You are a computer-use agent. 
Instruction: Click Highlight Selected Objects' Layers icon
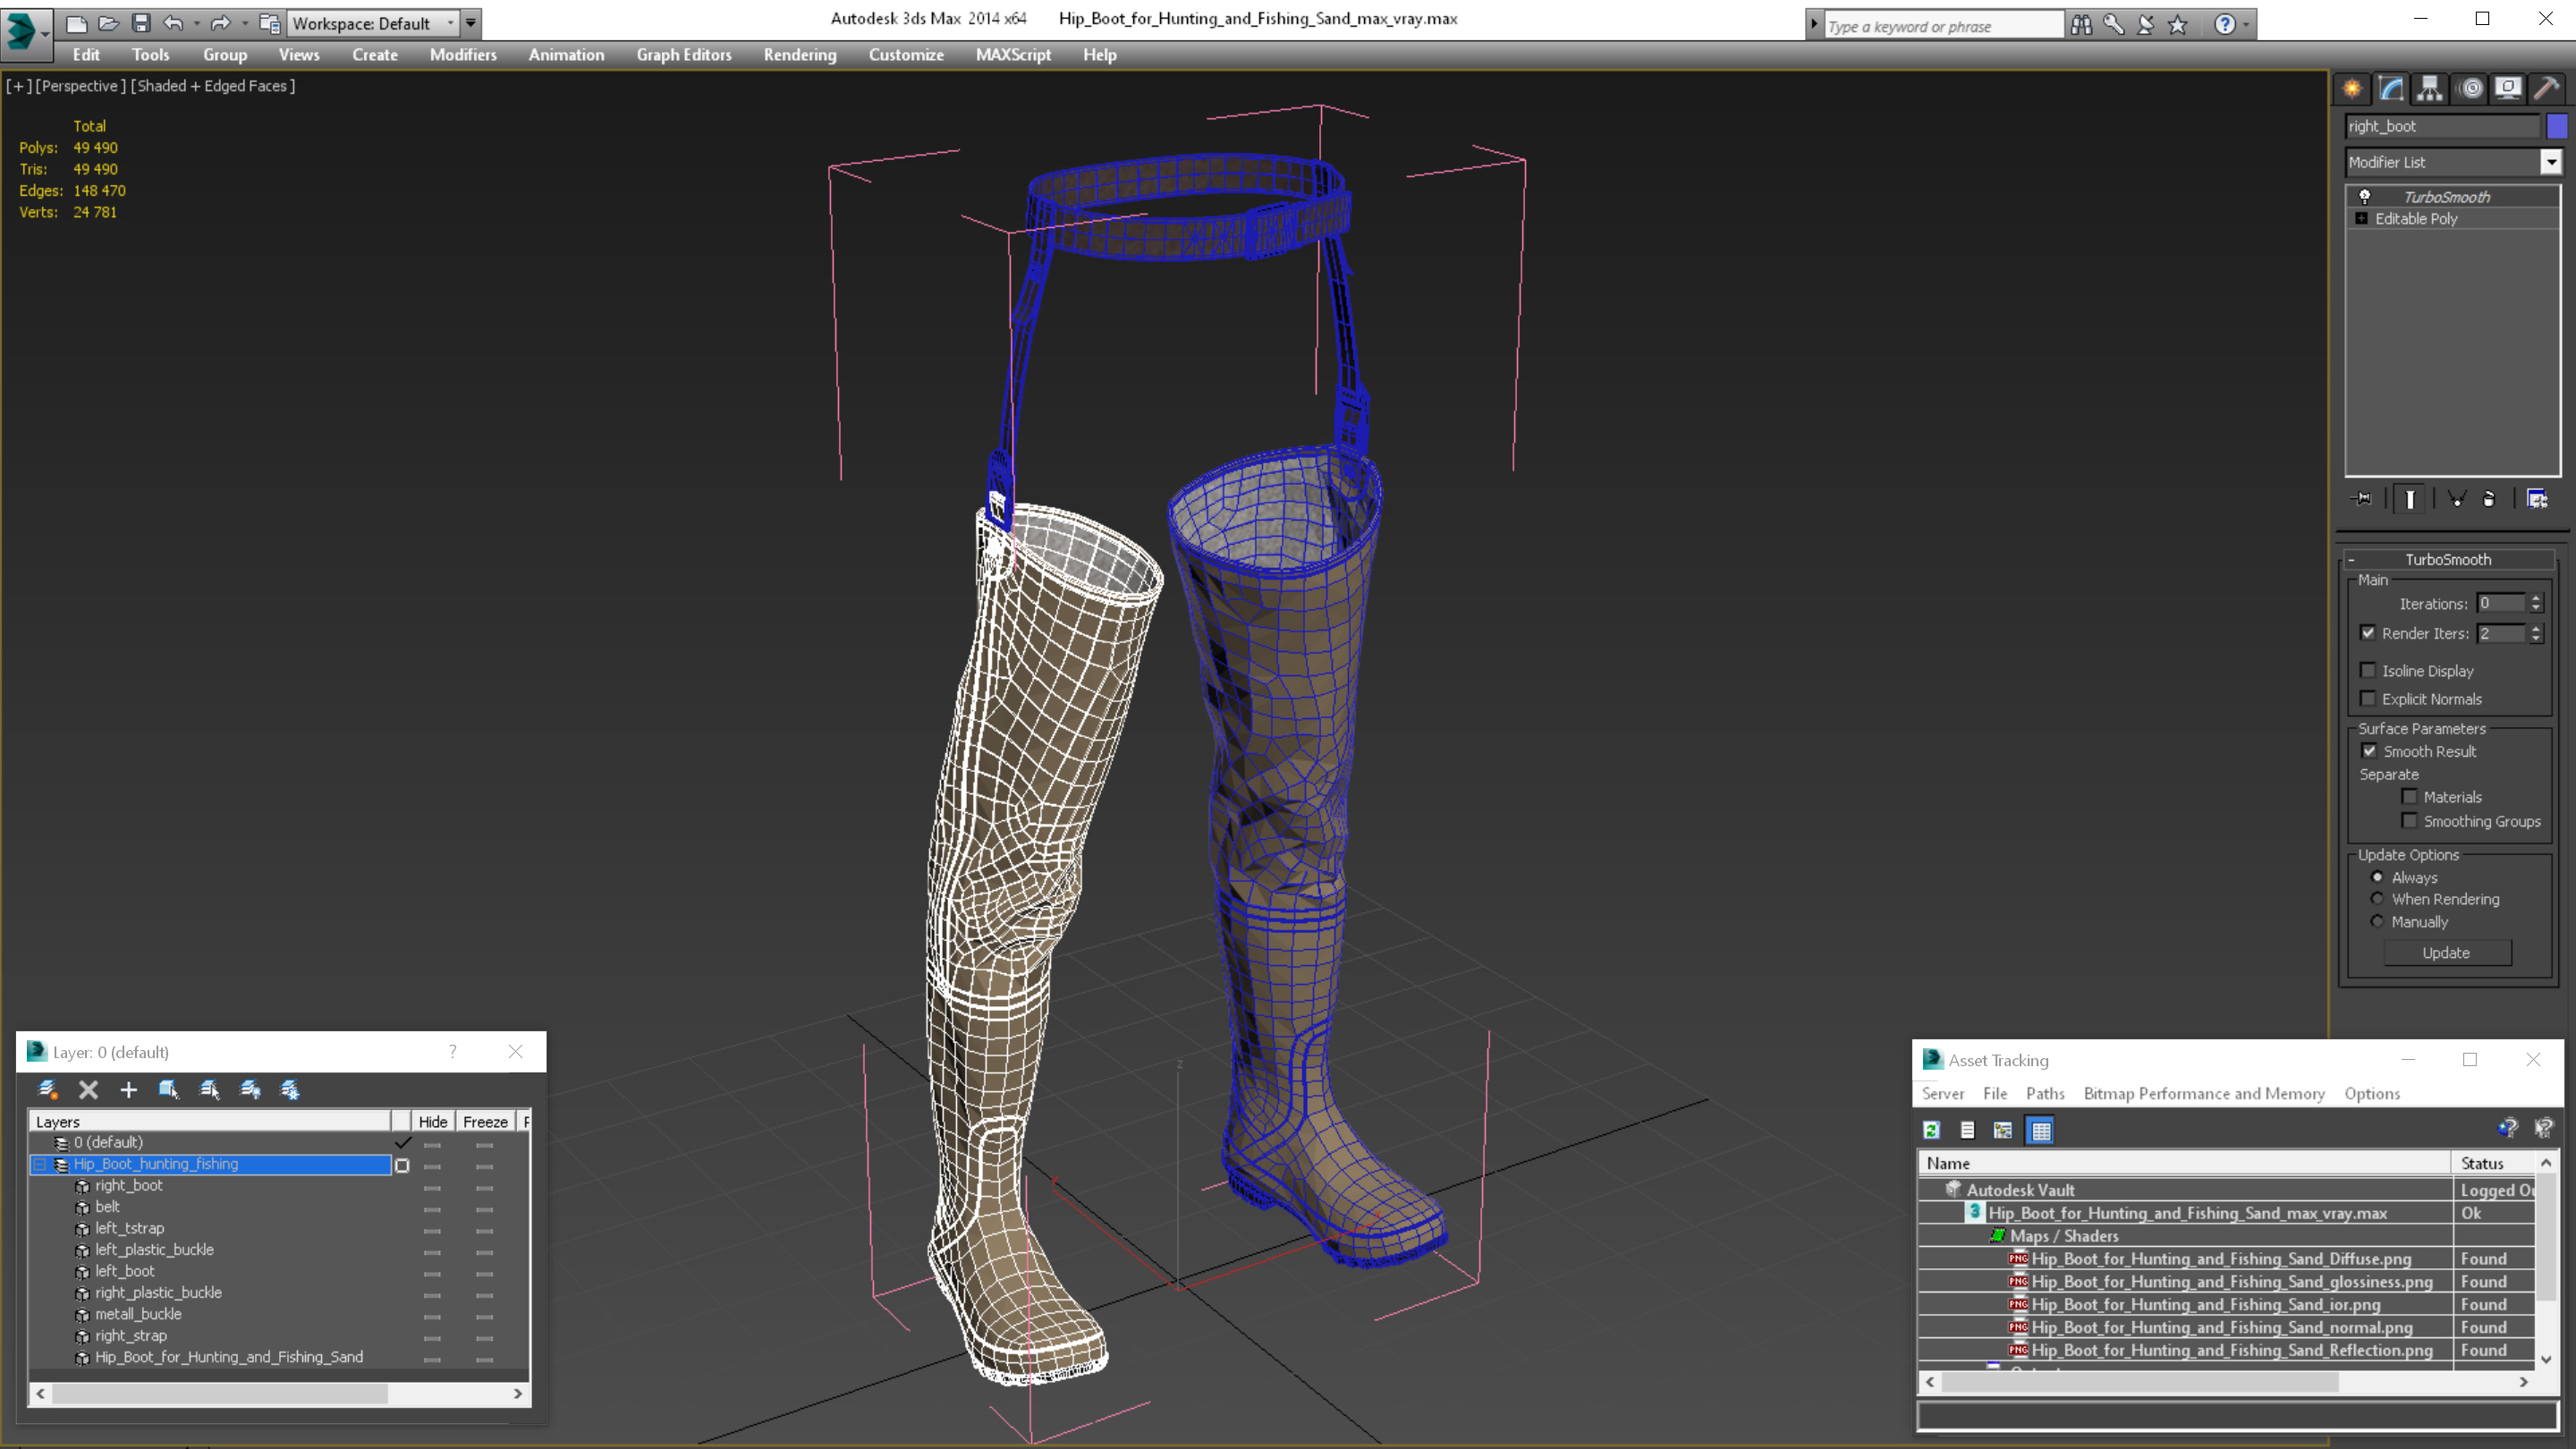(209, 1090)
